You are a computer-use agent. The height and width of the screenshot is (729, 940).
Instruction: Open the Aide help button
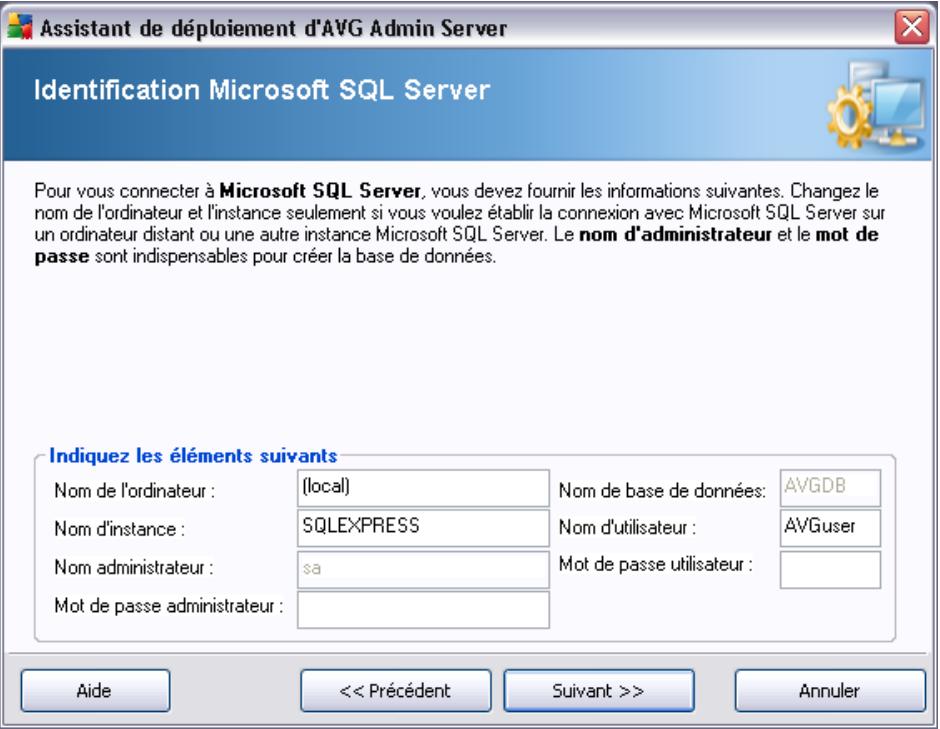(x=95, y=691)
